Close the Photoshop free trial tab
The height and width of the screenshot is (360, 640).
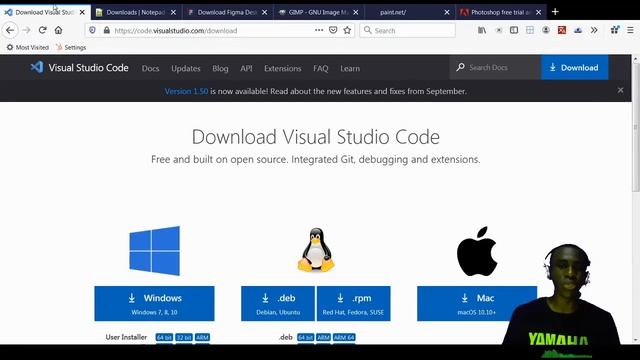tap(538, 13)
